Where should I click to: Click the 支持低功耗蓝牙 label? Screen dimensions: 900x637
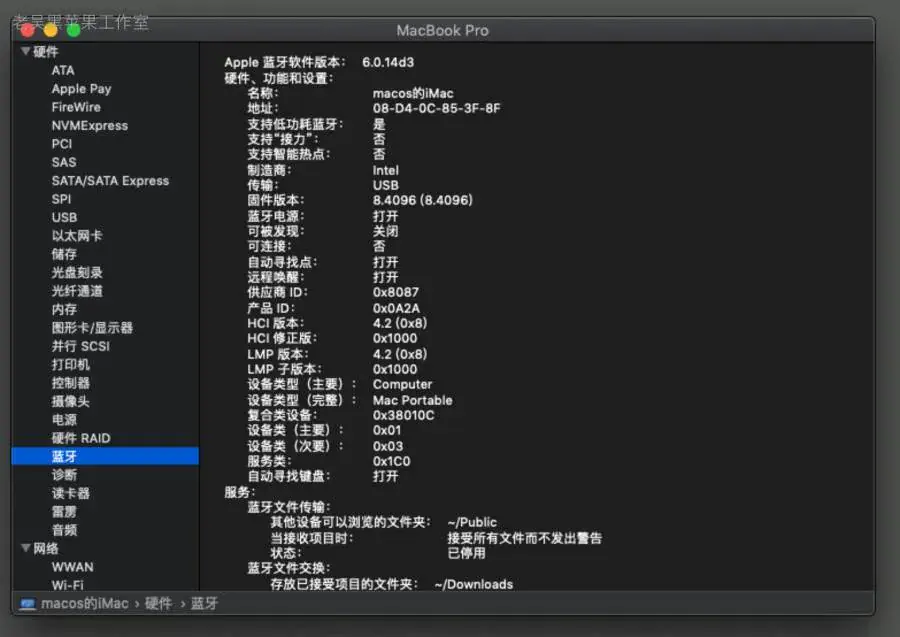click(x=295, y=124)
